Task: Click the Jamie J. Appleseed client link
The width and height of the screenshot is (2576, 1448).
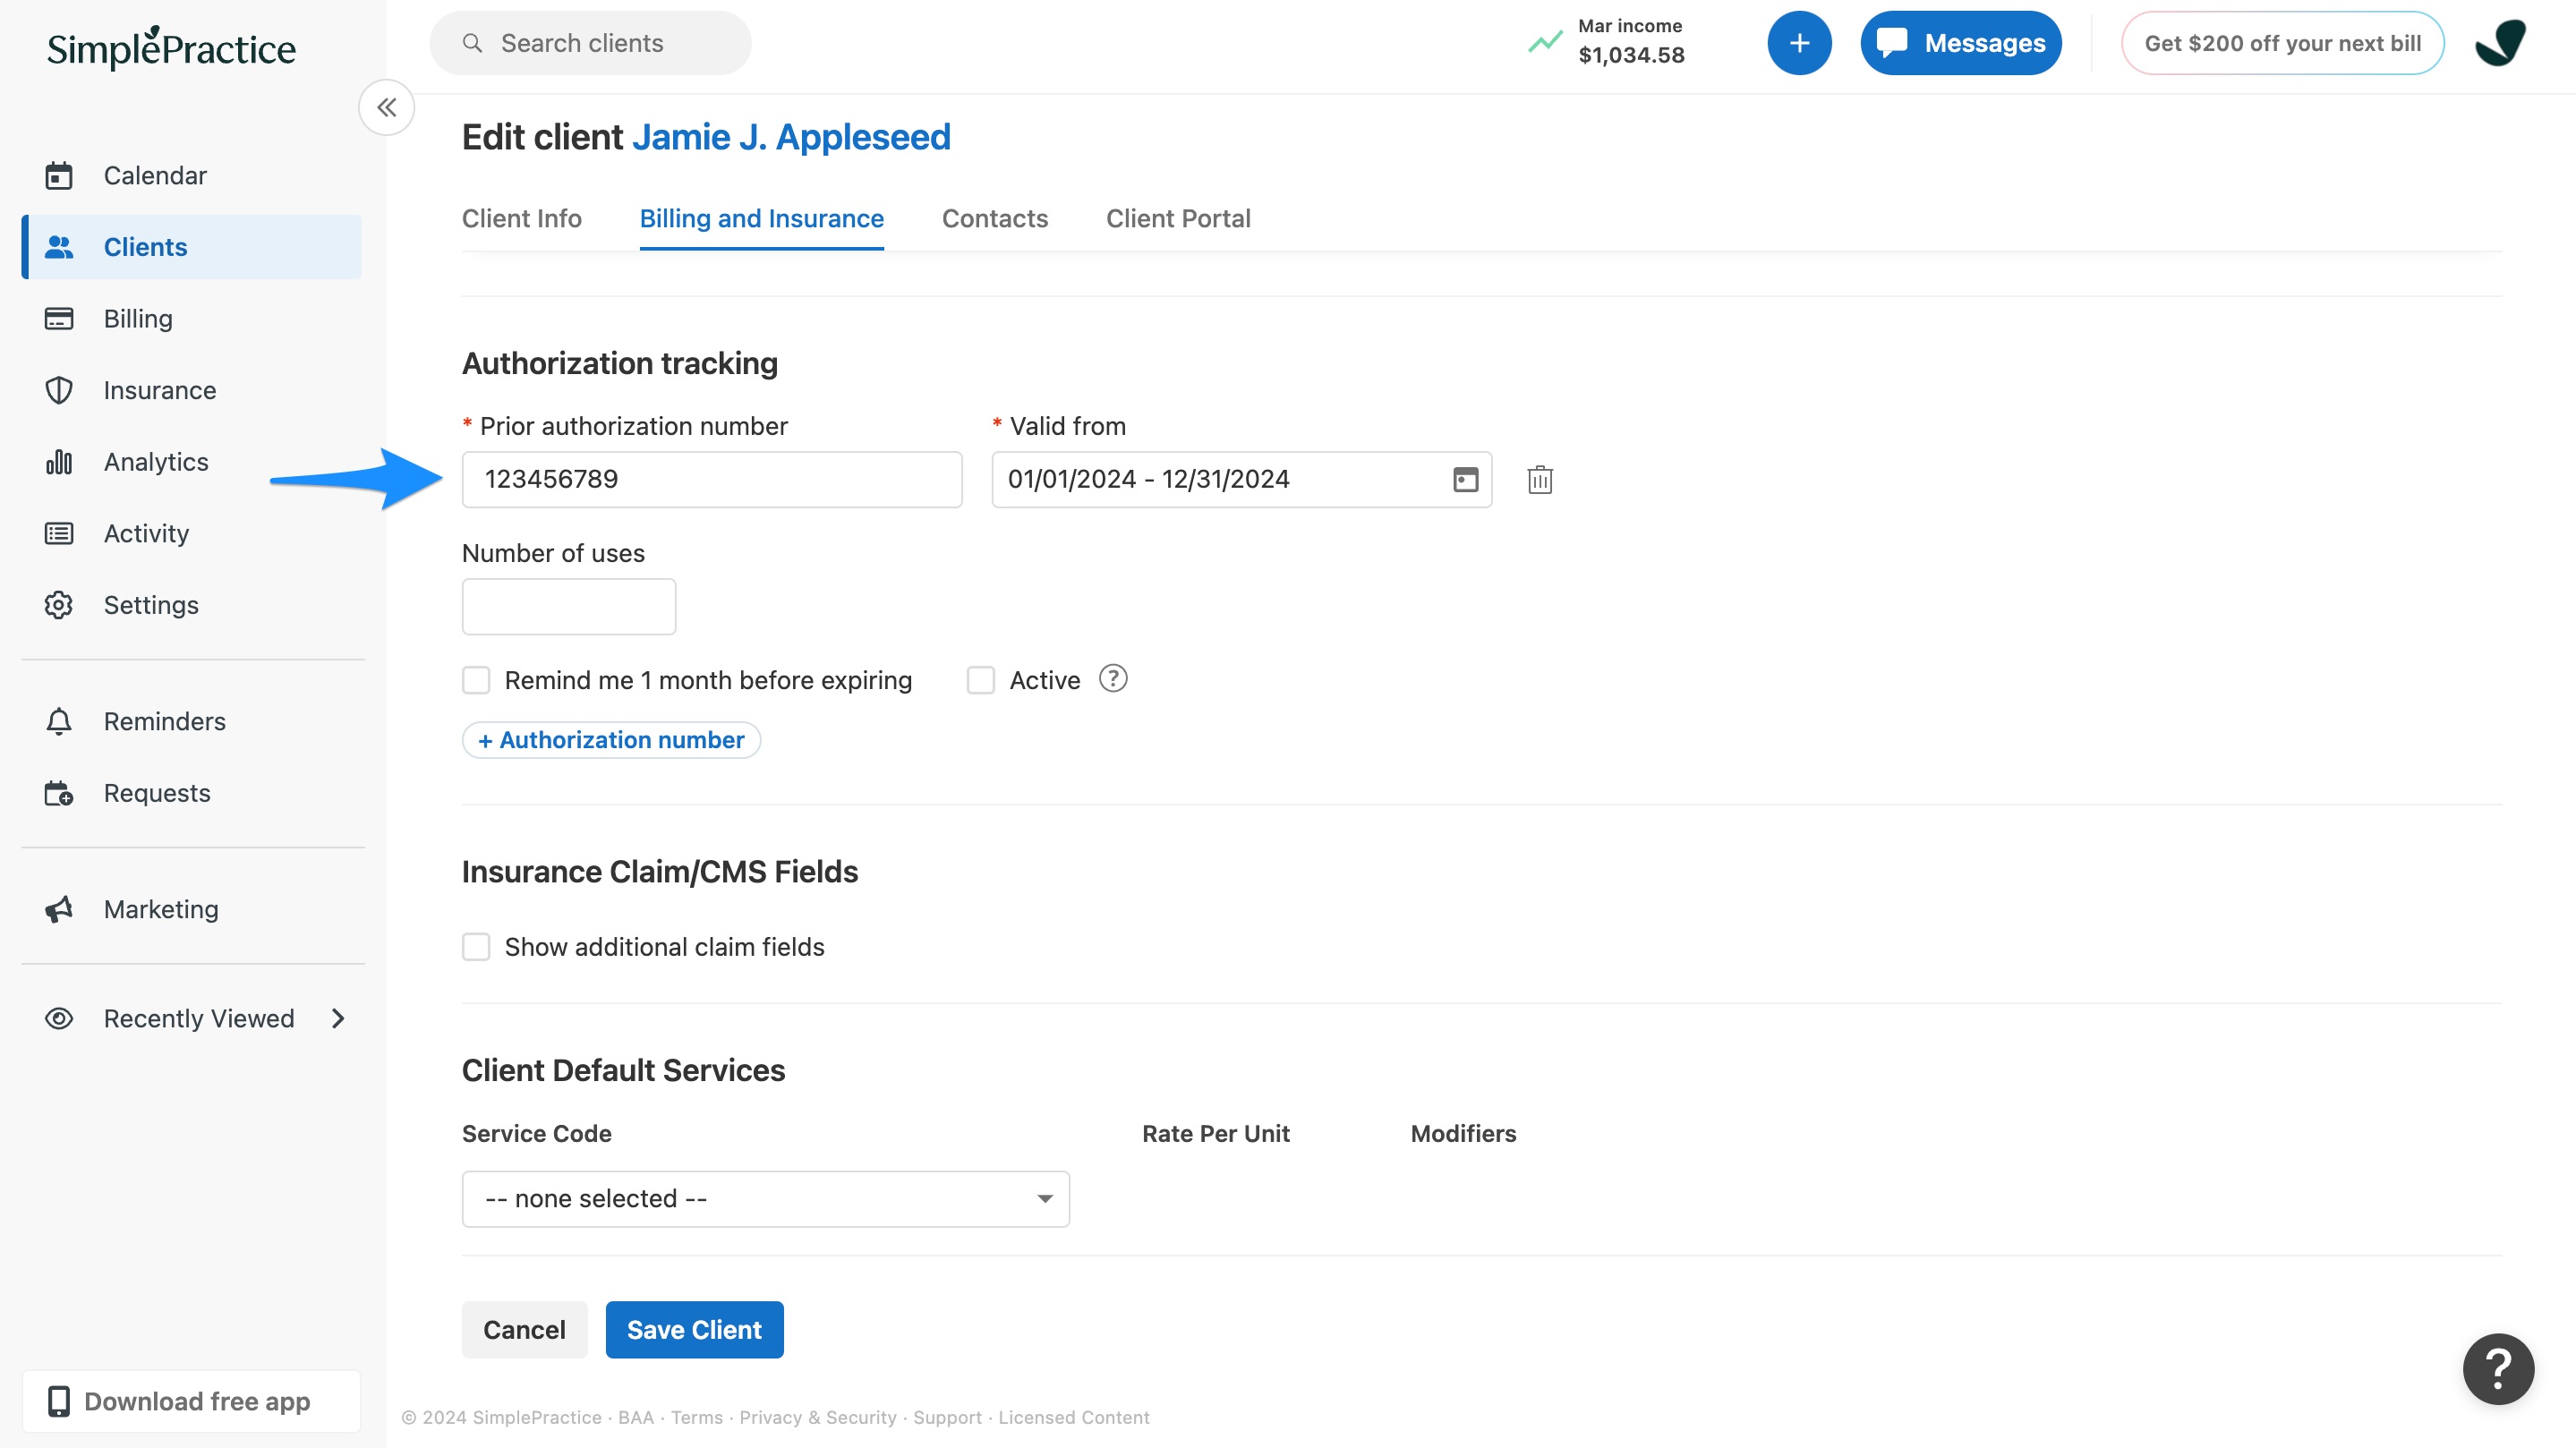Action: click(x=790, y=137)
